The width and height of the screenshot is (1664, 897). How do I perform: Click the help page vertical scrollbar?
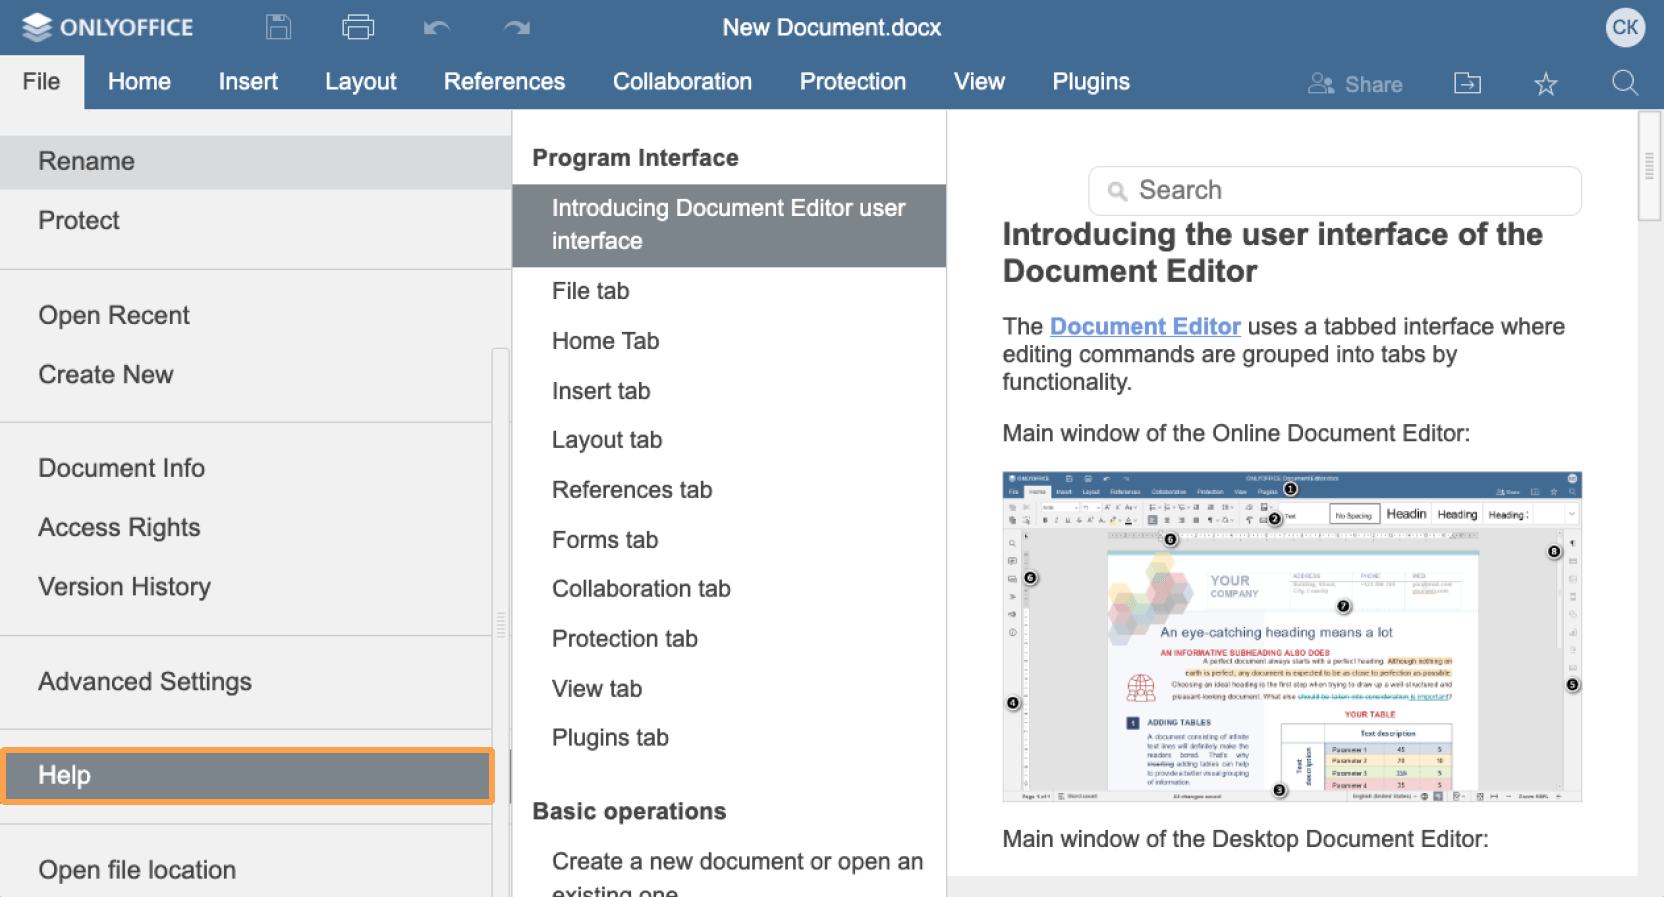coord(1649,166)
